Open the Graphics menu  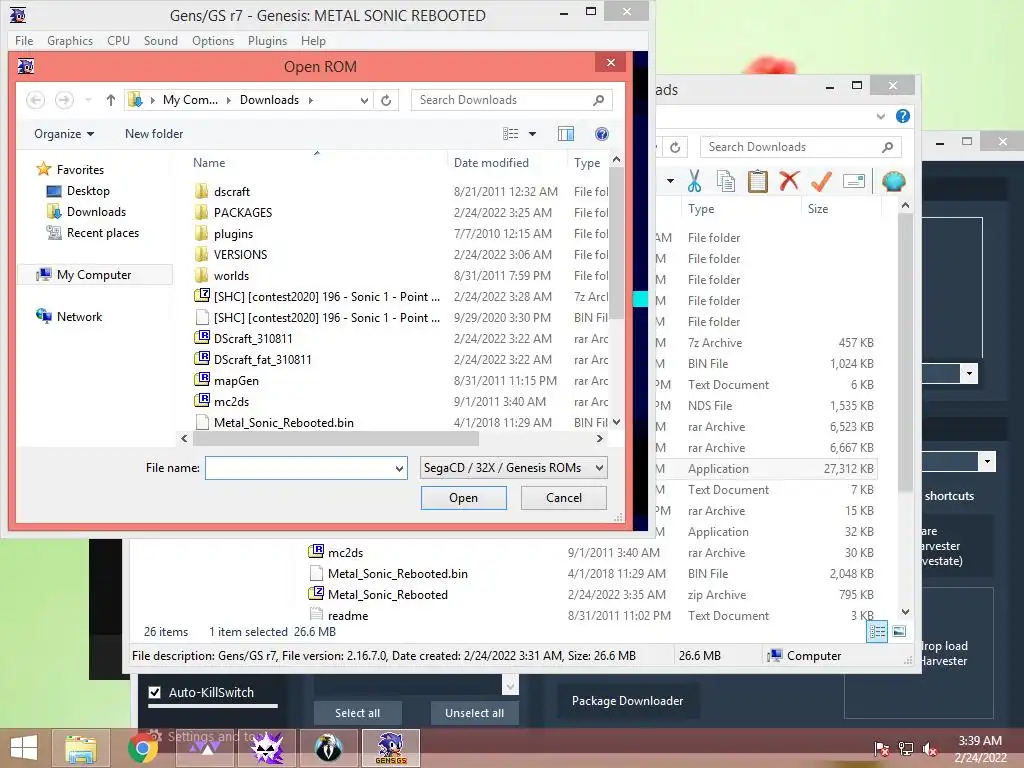pyautogui.click(x=70, y=40)
